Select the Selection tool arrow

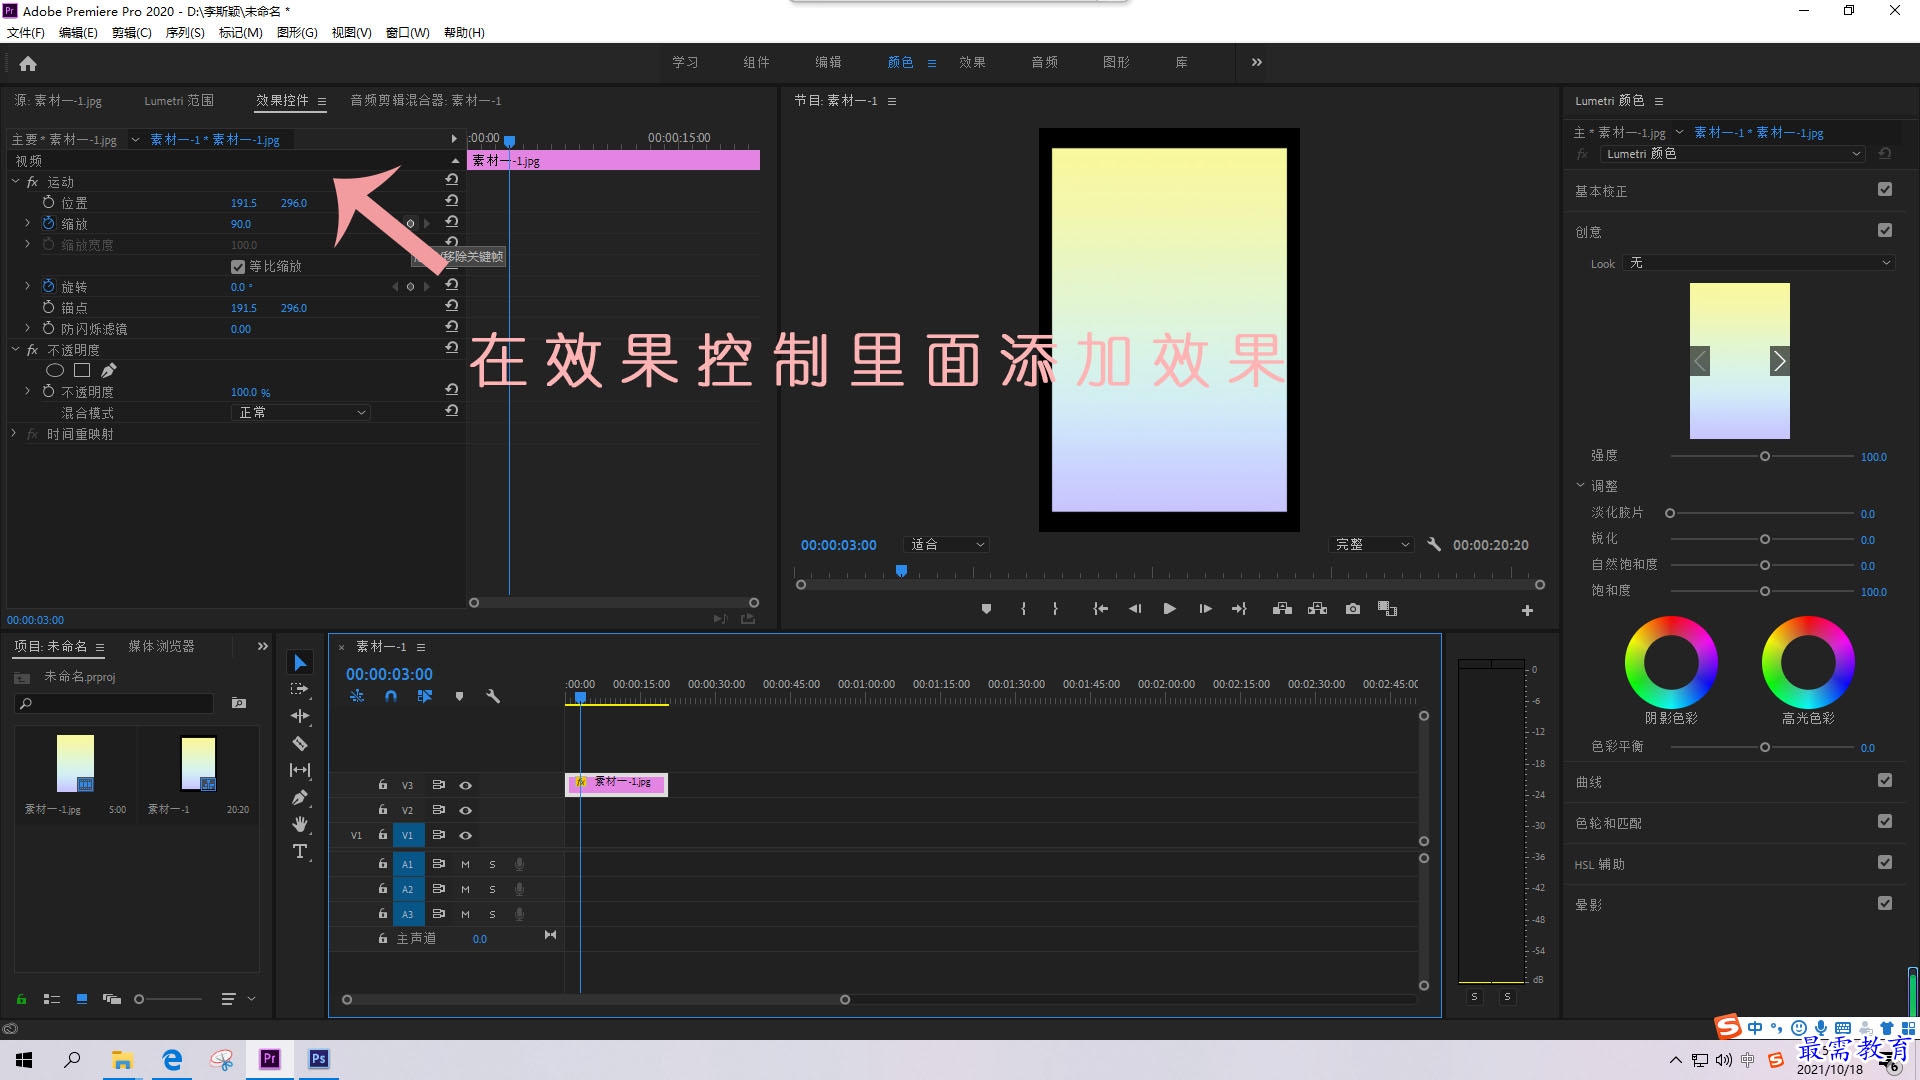300,662
